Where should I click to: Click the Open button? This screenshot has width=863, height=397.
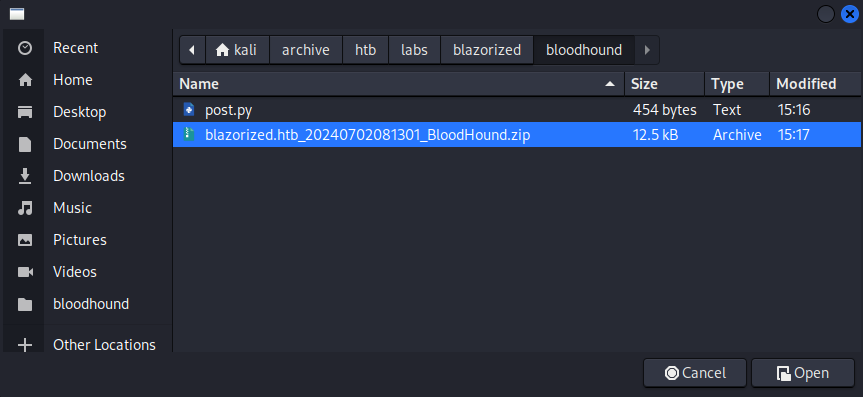[x=803, y=373]
